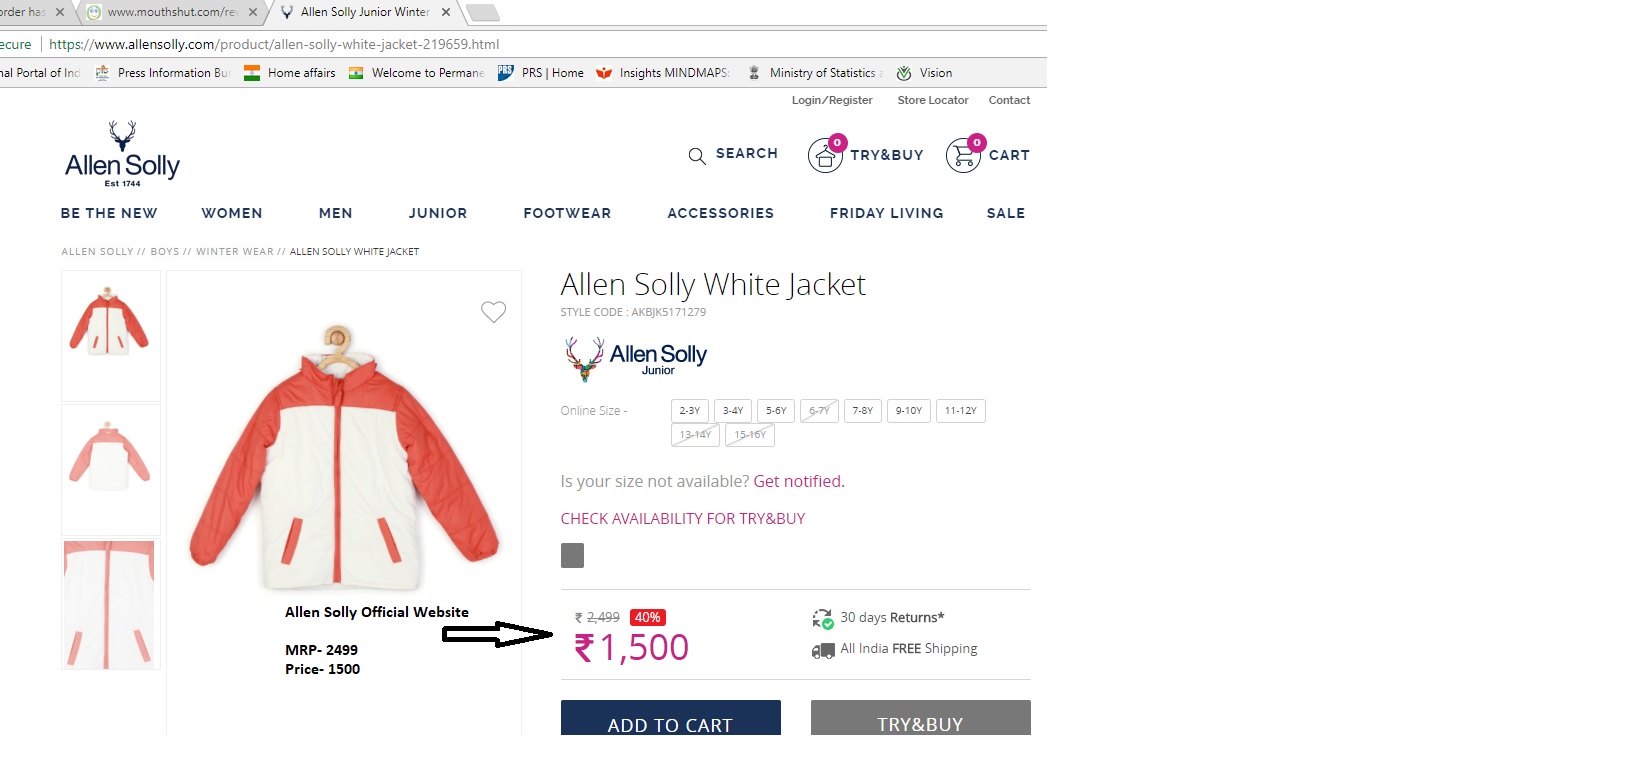Image resolution: width=1632 pixels, height=768 pixels.
Task: Select size 2-3Y
Action: [x=690, y=411]
